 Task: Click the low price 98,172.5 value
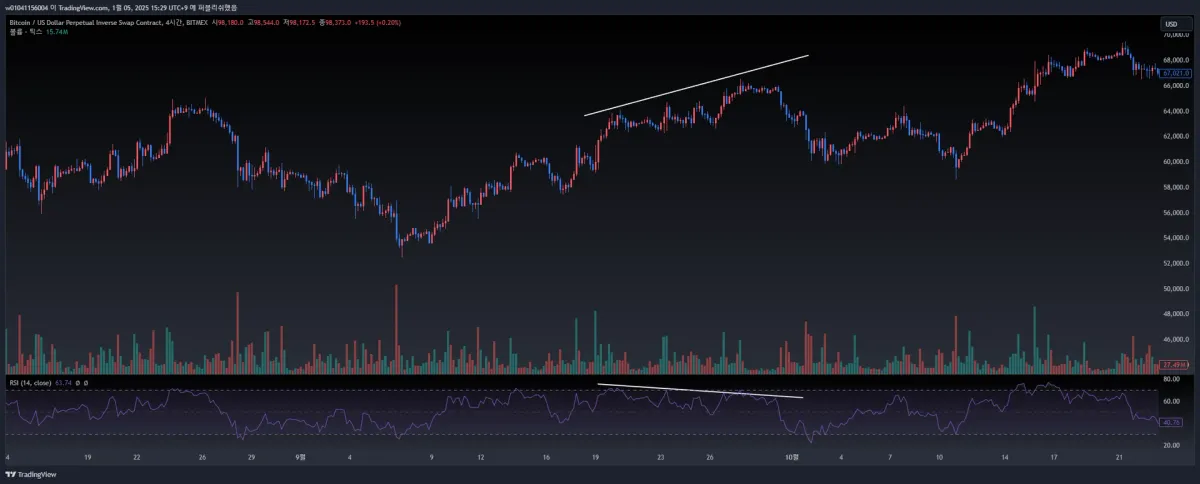[302, 23]
